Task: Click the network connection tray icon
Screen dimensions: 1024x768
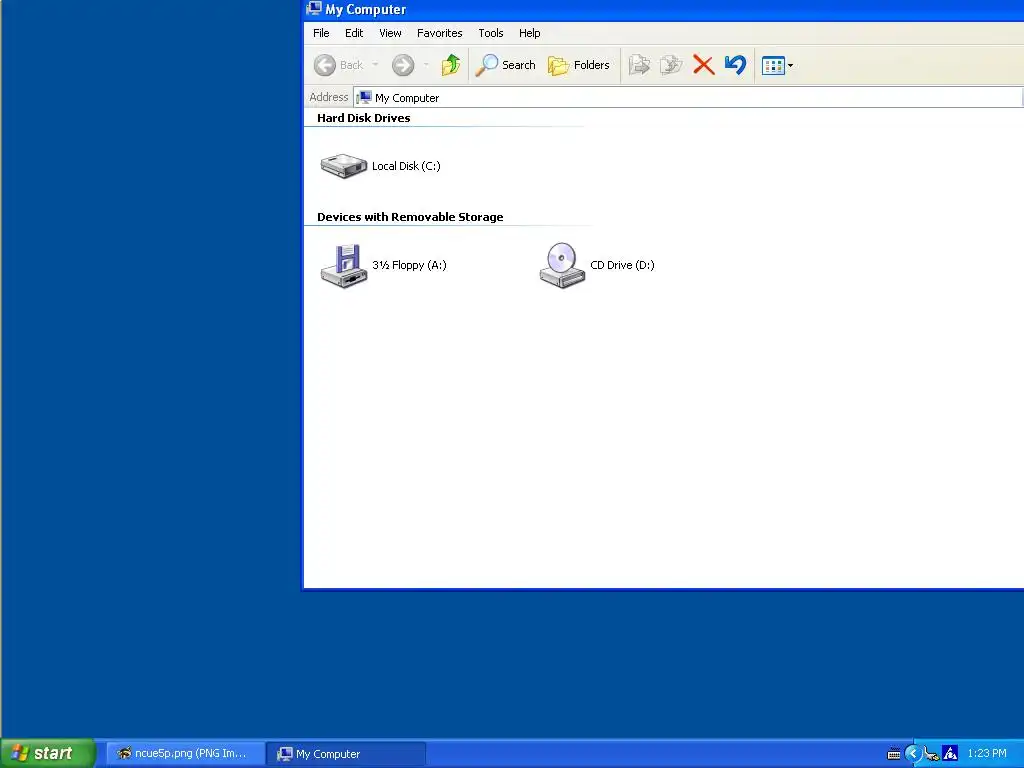Action: [x=931, y=754]
